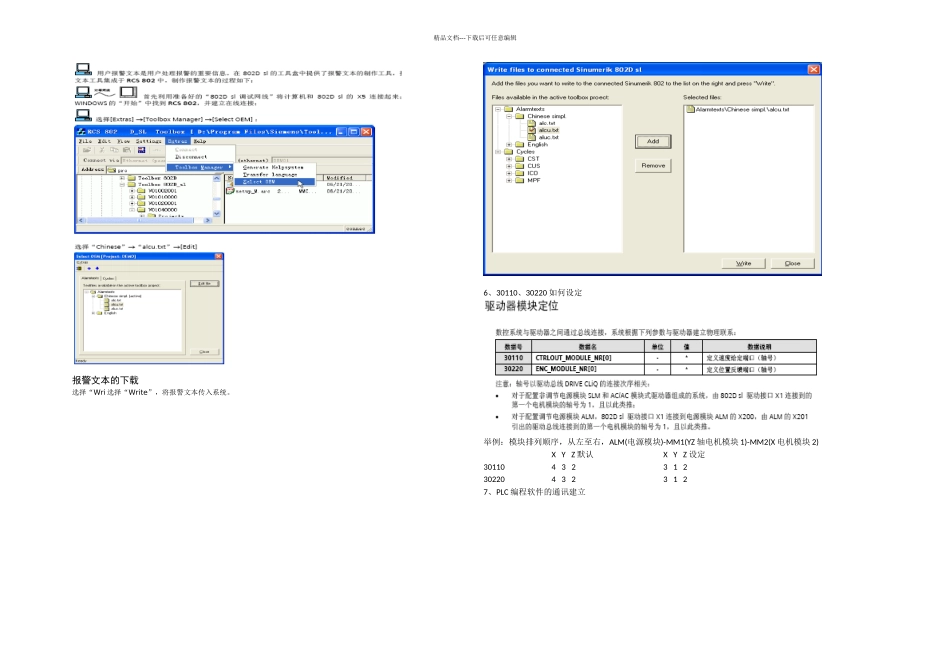Click Edit file button in Select OEM dialog
The image size is (950, 672).
pos(205,284)
